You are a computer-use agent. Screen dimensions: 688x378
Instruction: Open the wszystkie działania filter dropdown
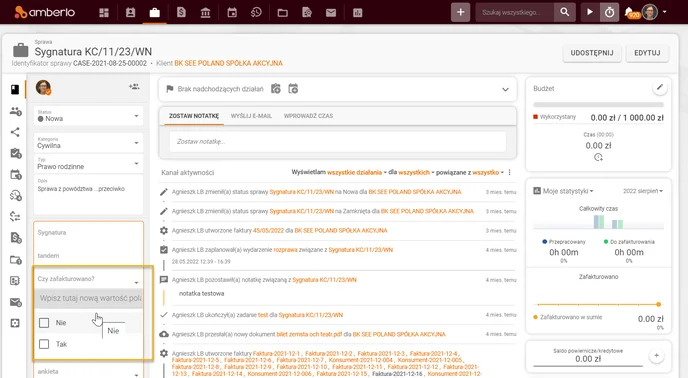tap(357, 173)
